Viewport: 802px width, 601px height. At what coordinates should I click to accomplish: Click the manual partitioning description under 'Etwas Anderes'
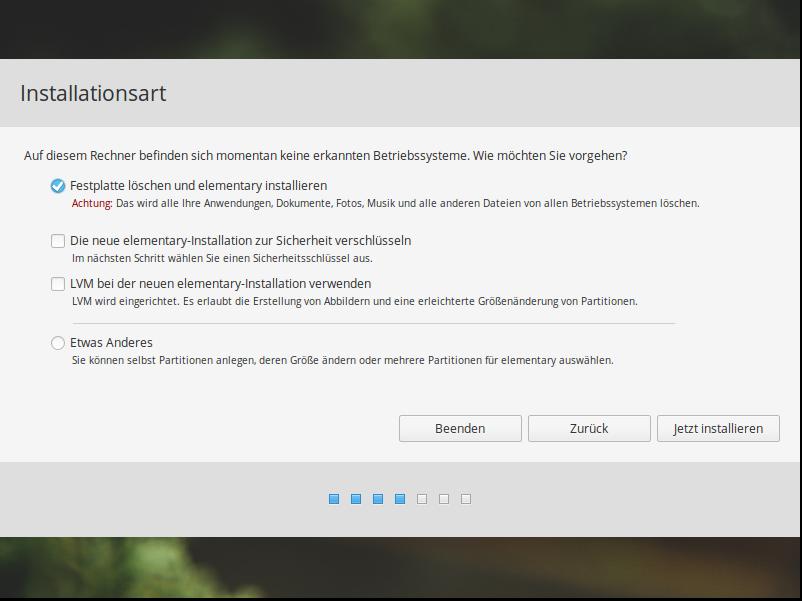tap(342, 360)
